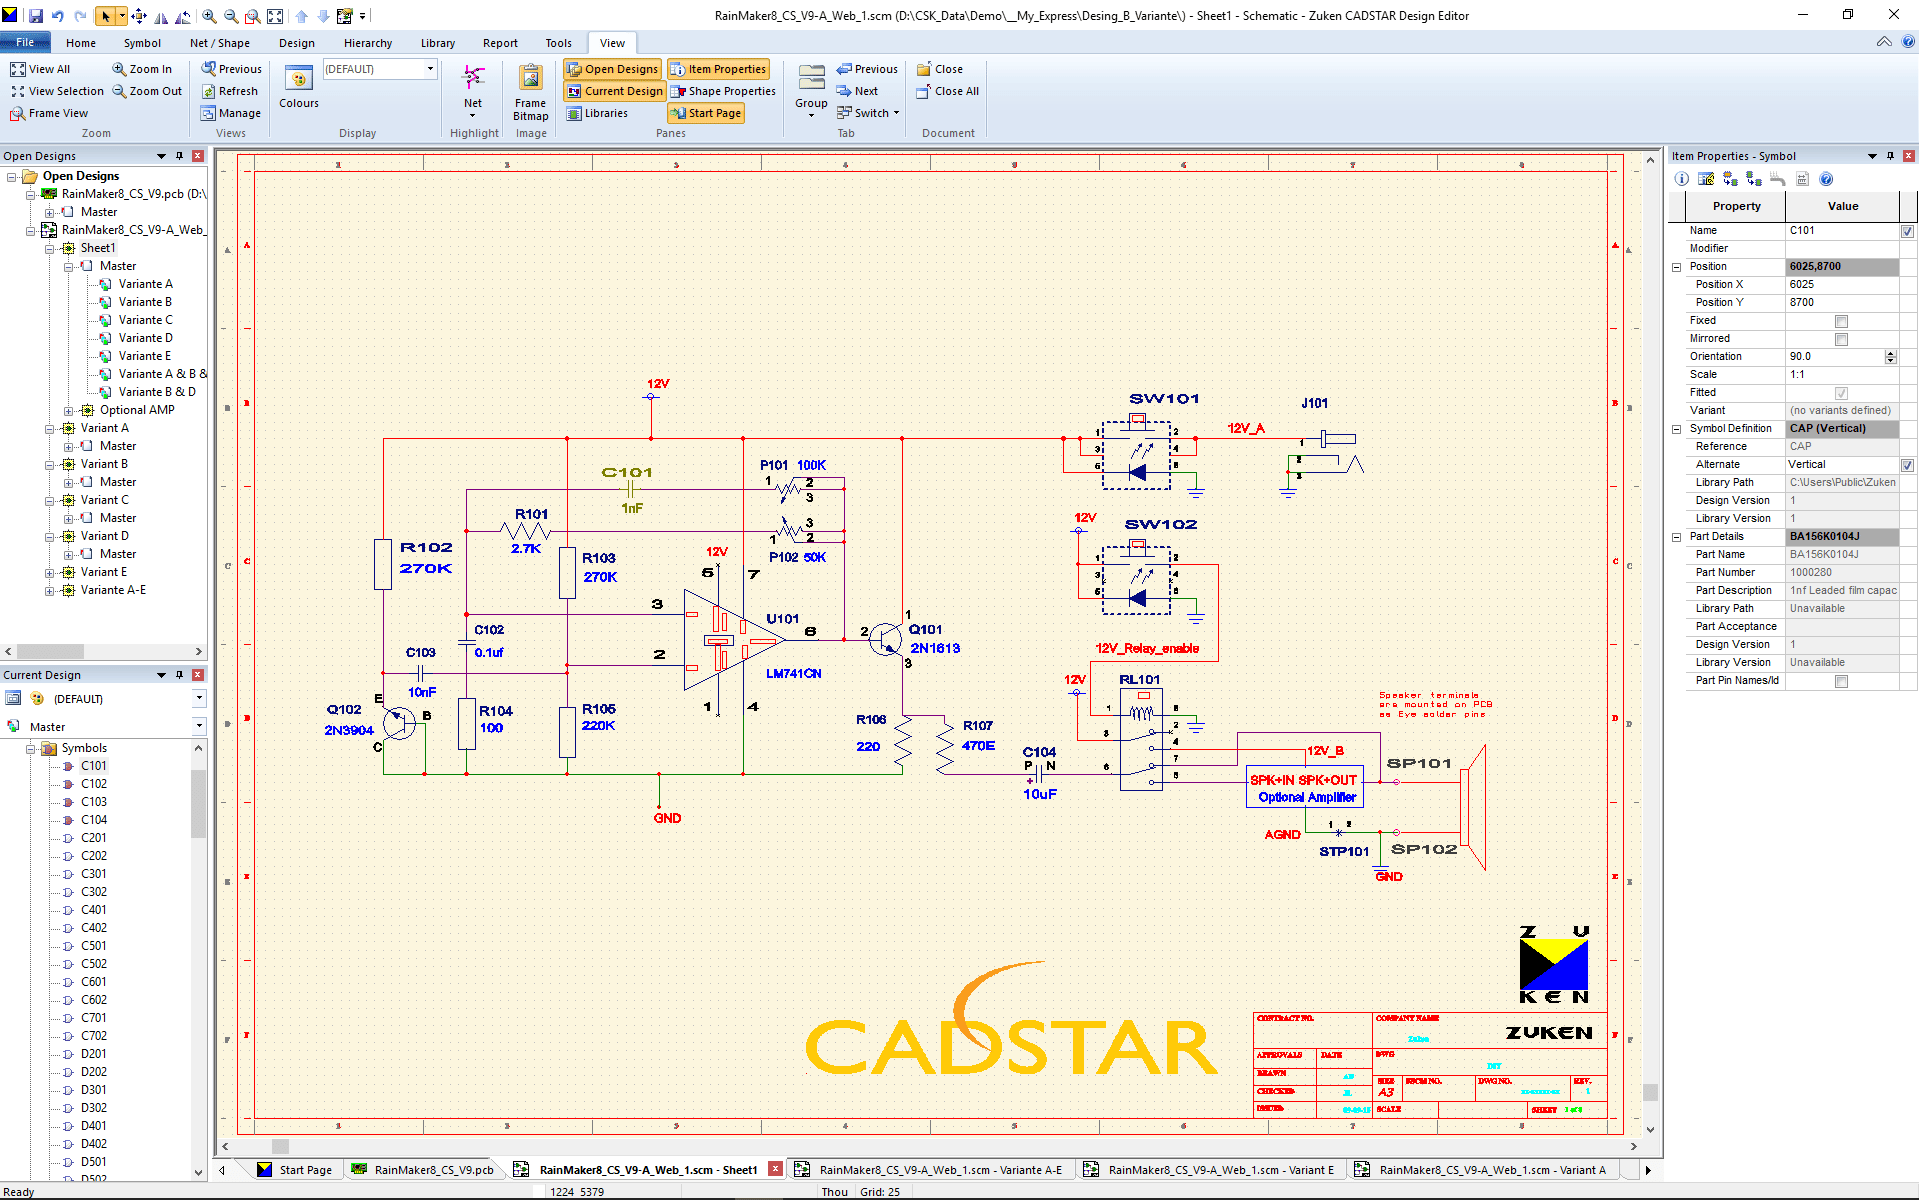Click Close All documents
Image resolution: width=1919 pixels, height=1200 pixels.
(948, 91)
